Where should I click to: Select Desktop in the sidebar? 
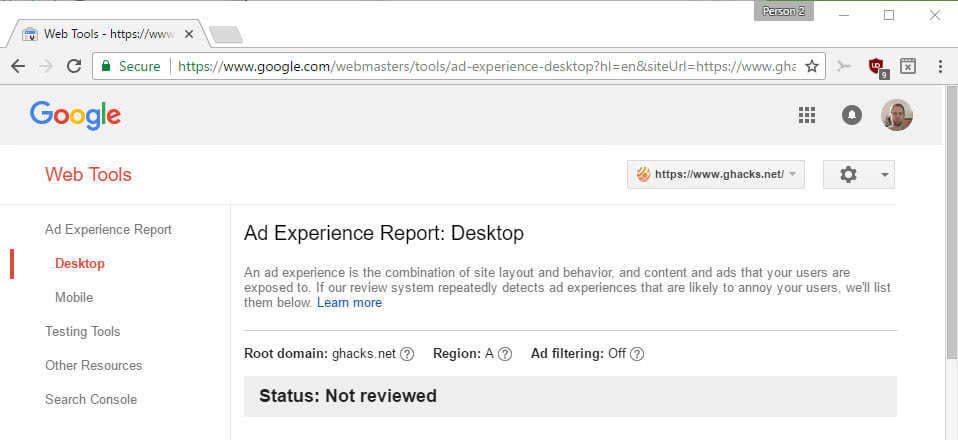click(x=79, y=263)
